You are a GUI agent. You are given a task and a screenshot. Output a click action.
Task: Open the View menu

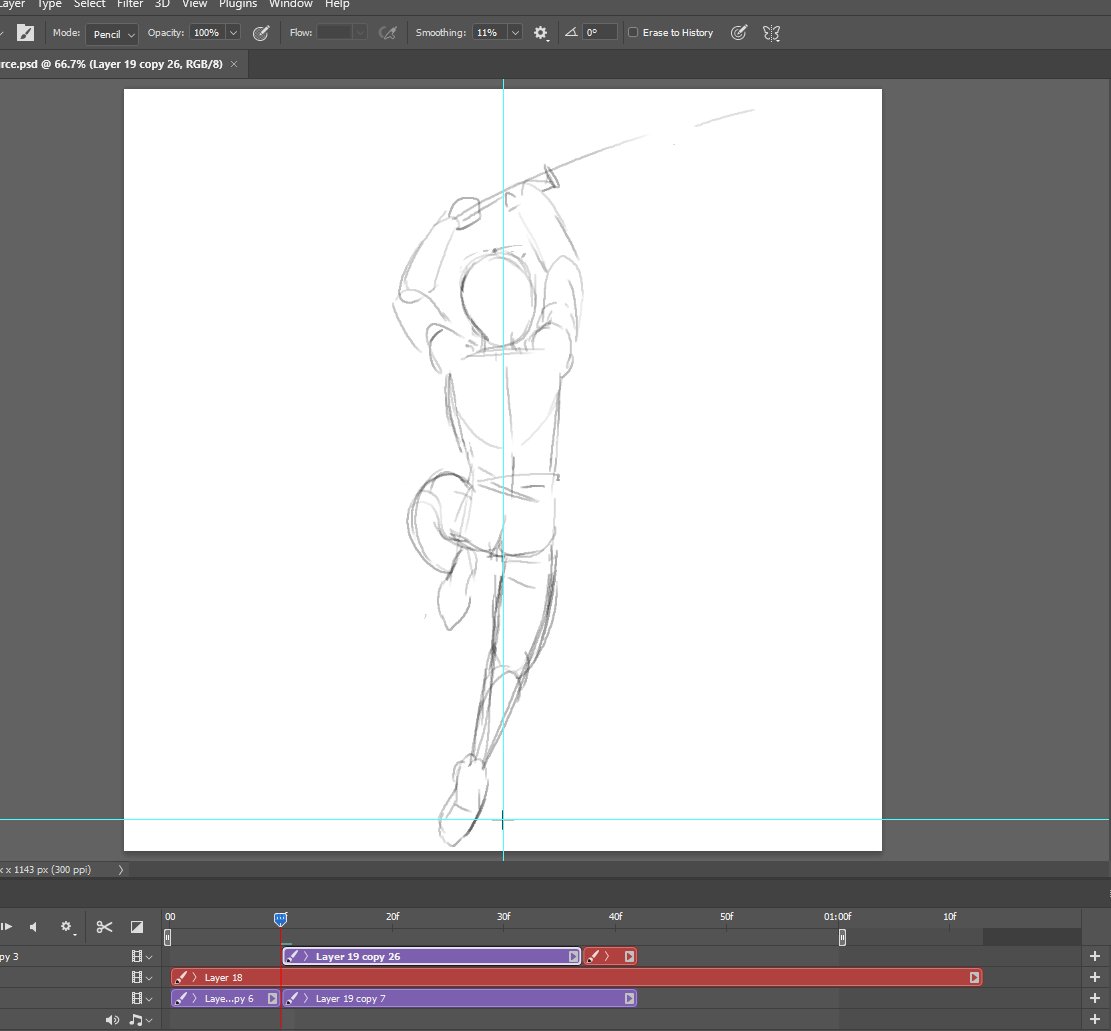tap(194, 4)
